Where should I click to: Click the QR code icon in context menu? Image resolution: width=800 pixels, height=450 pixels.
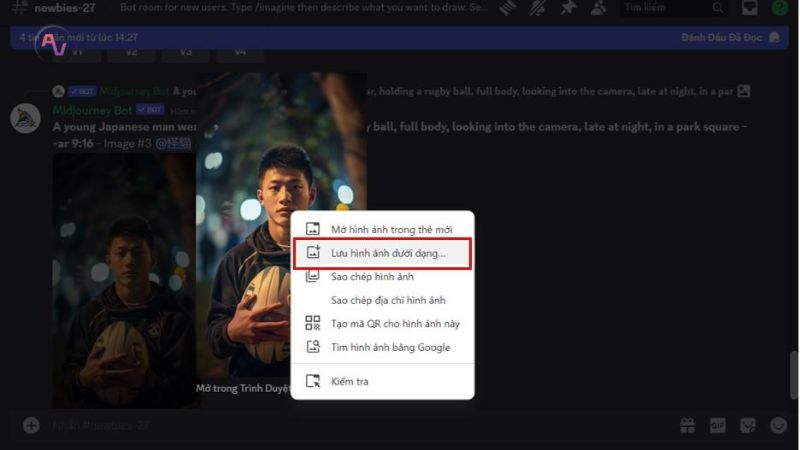312,323
